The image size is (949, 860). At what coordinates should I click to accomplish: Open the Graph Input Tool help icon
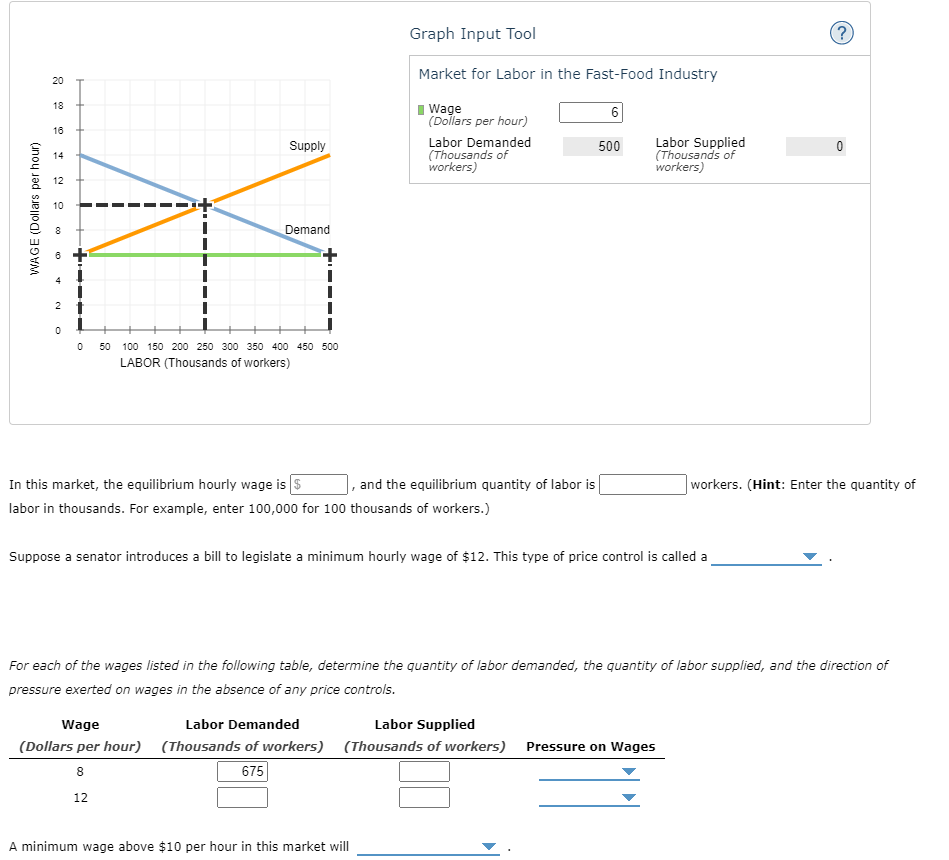point(841,33)
